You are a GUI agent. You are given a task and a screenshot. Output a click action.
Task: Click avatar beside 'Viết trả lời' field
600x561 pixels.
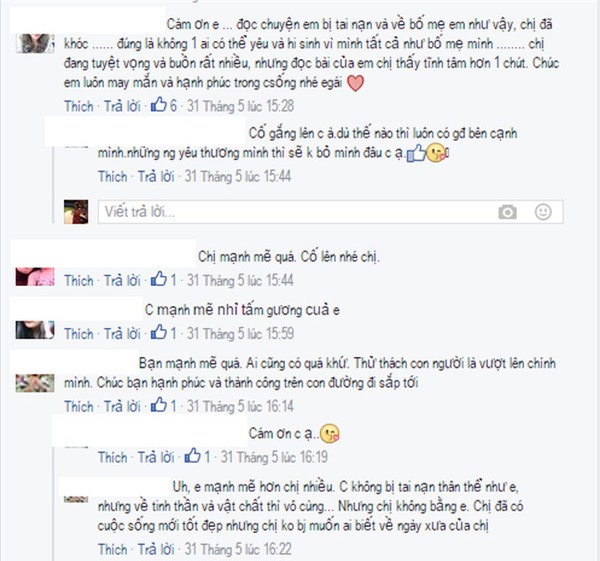click(x=76, y=212)
